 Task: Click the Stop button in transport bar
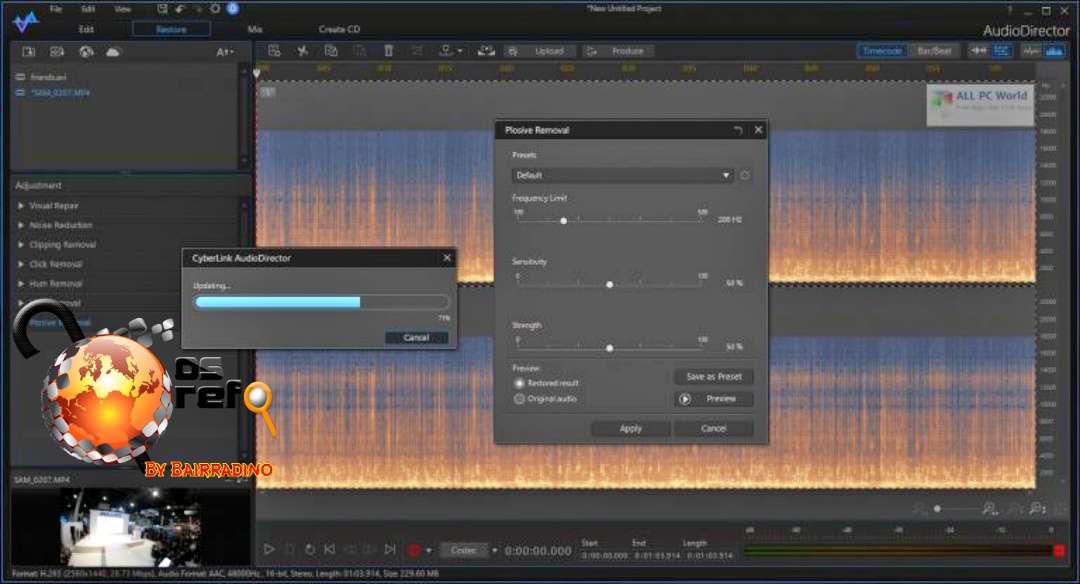[290, 550]
